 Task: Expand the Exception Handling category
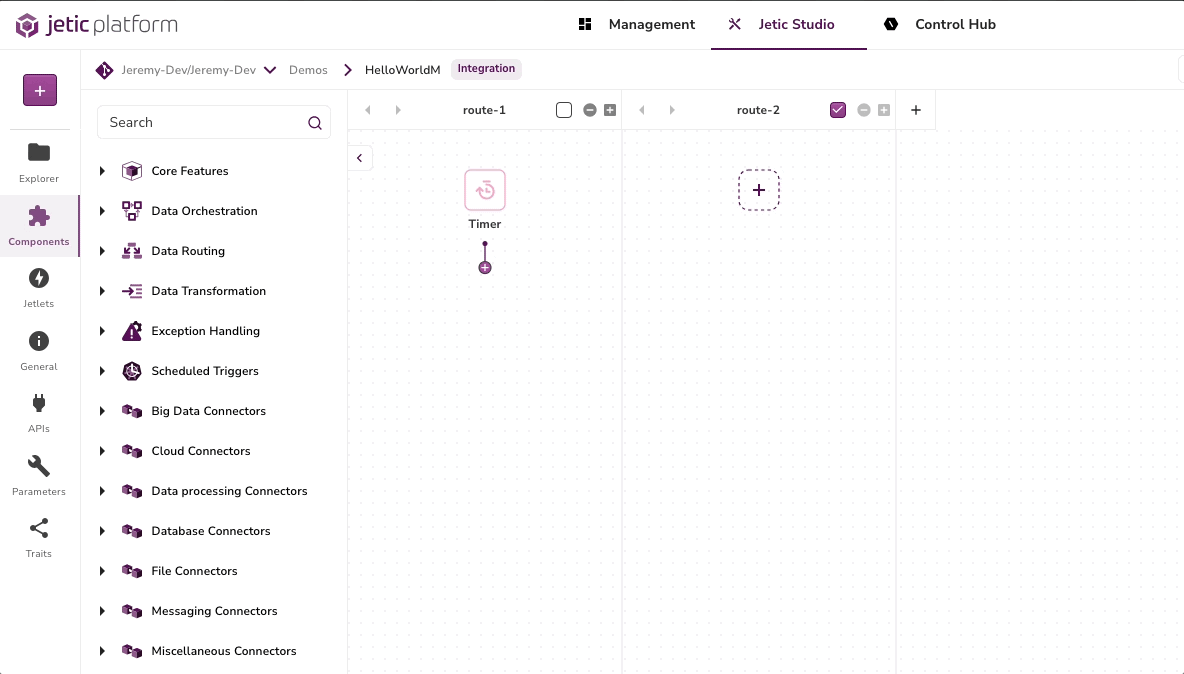(x=102, y=331)
